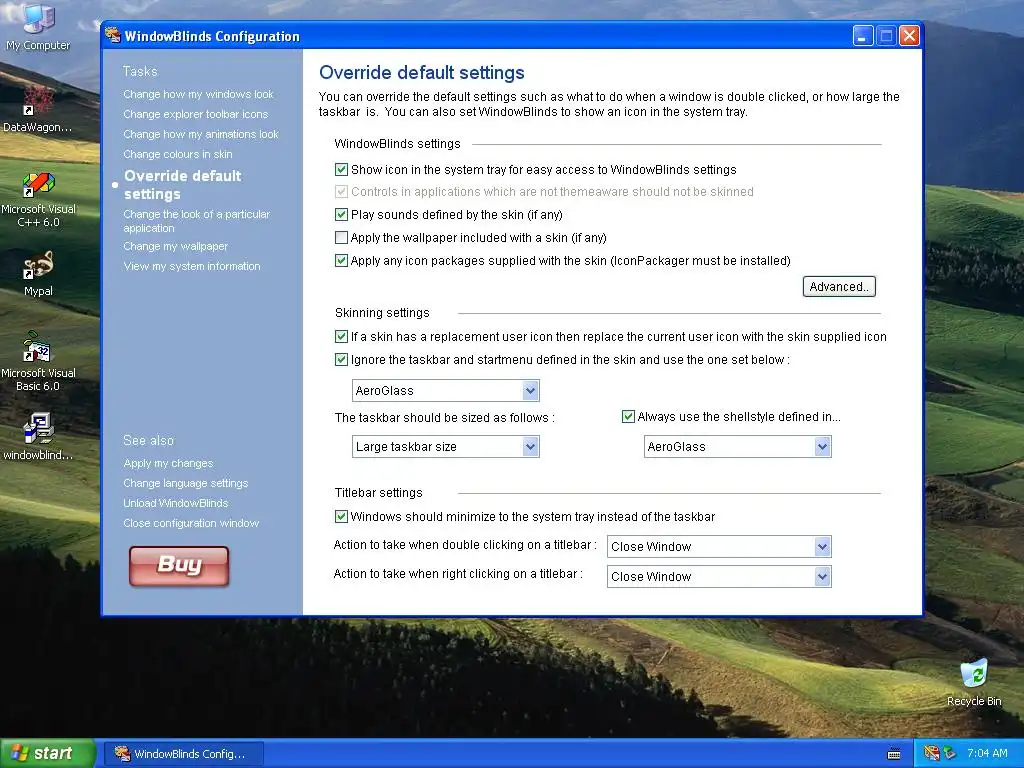
Task: Click the second system tray icon
Action: (949, 754)
